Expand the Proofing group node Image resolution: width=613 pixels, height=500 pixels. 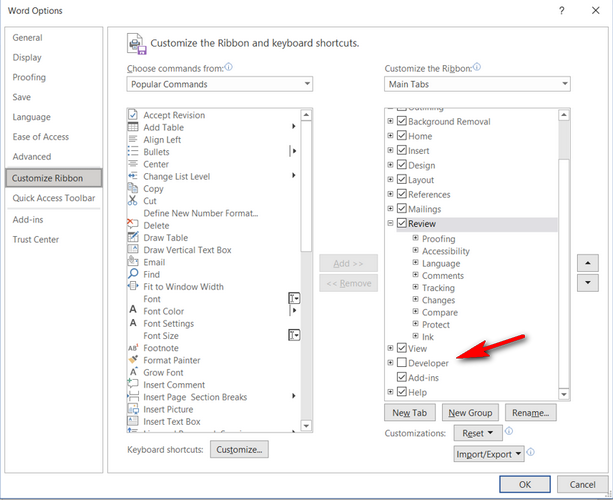click(416, 238)
